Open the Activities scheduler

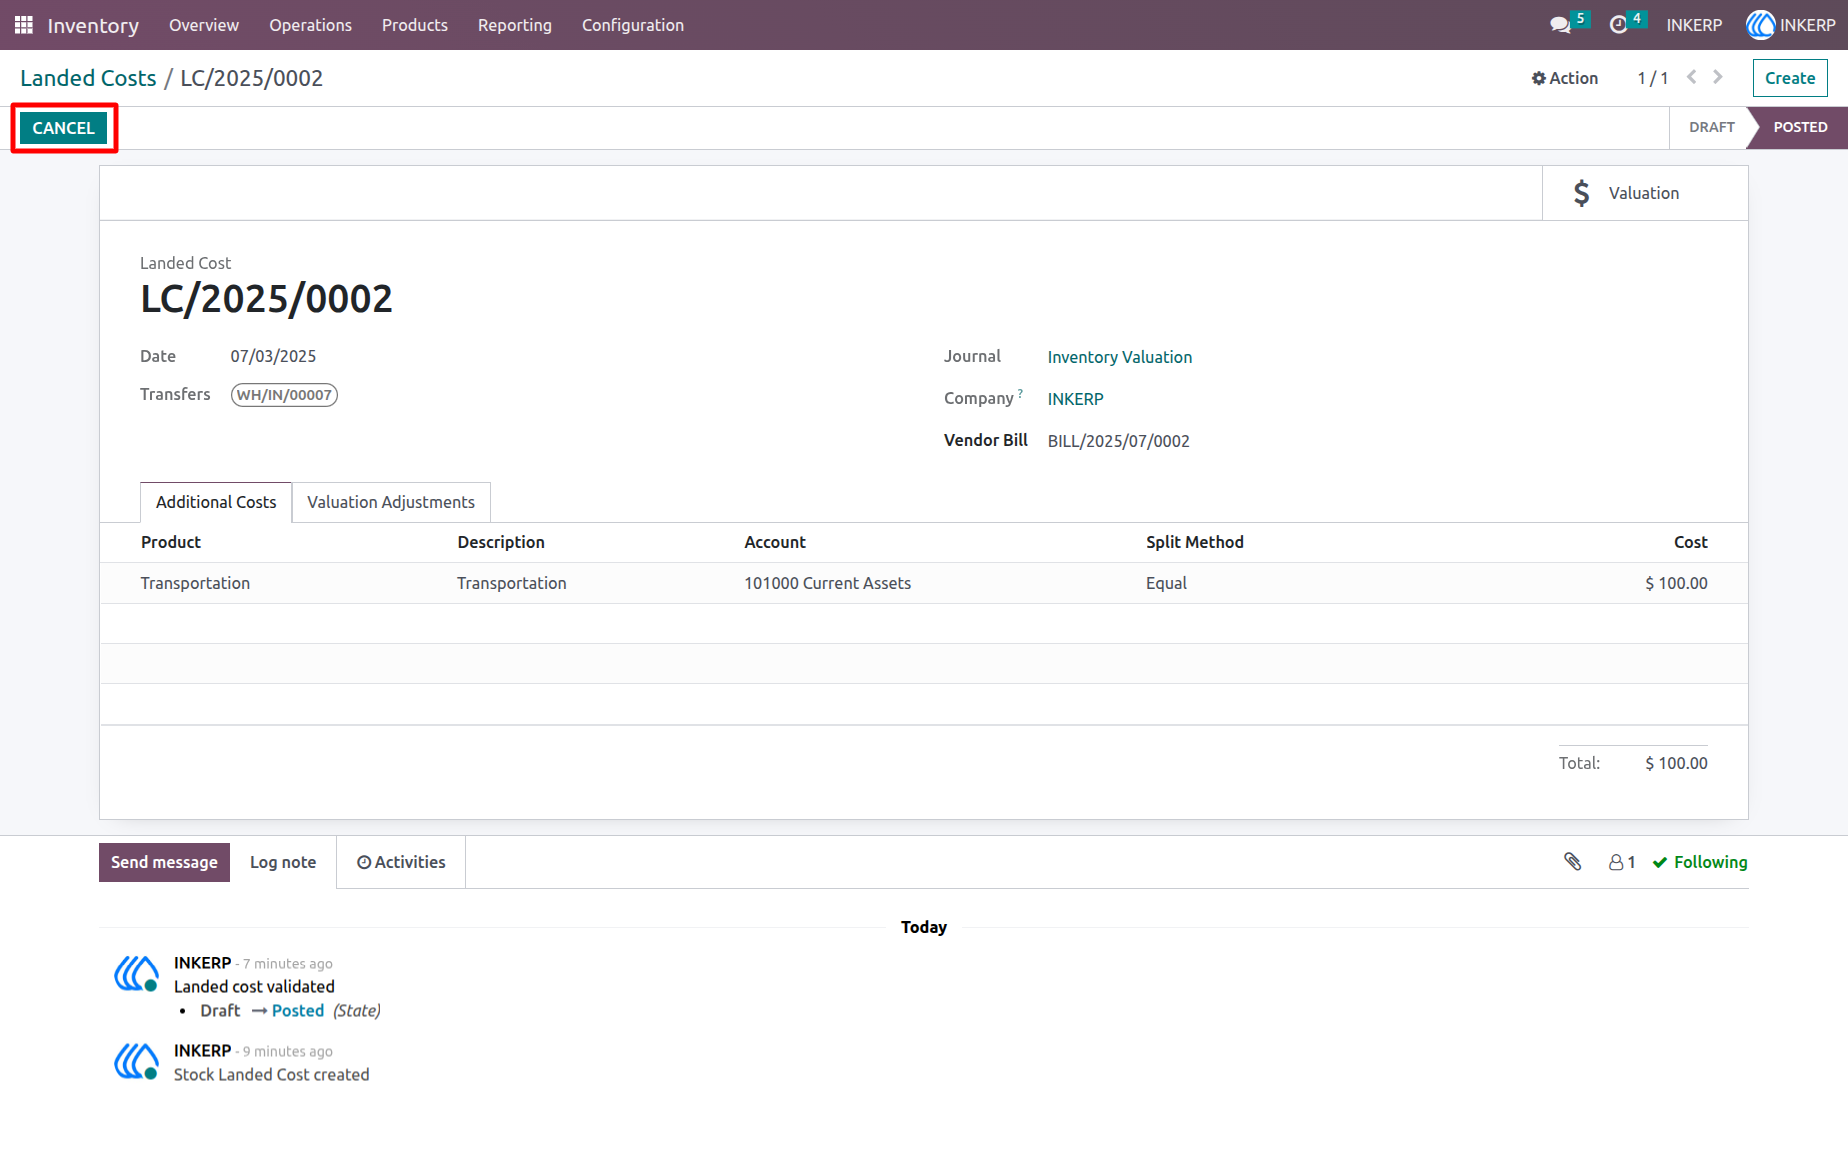click(x=401, y=862)
